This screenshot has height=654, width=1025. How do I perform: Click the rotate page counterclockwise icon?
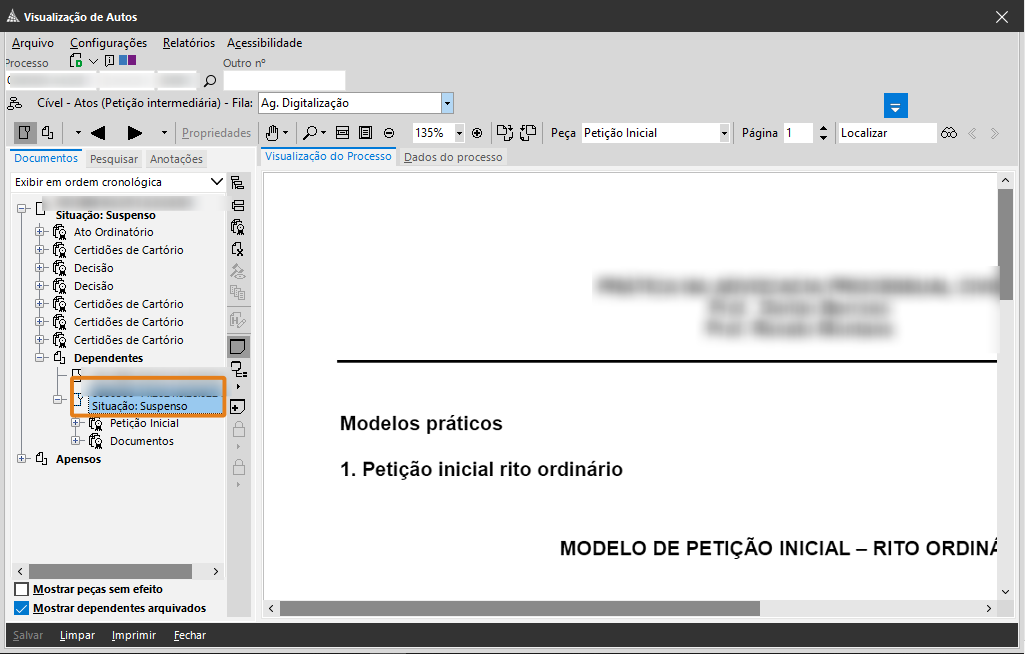(528, 133)
